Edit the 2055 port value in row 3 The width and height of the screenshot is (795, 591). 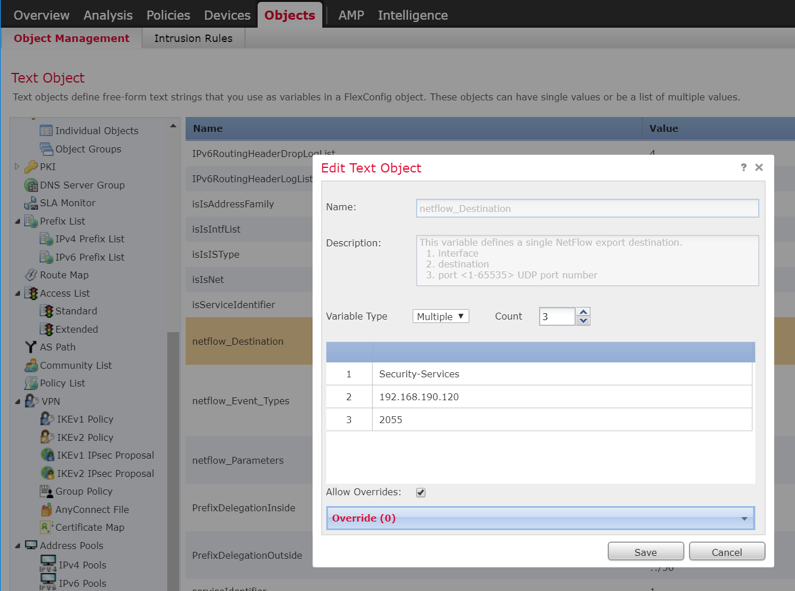[x=562, y=420]
